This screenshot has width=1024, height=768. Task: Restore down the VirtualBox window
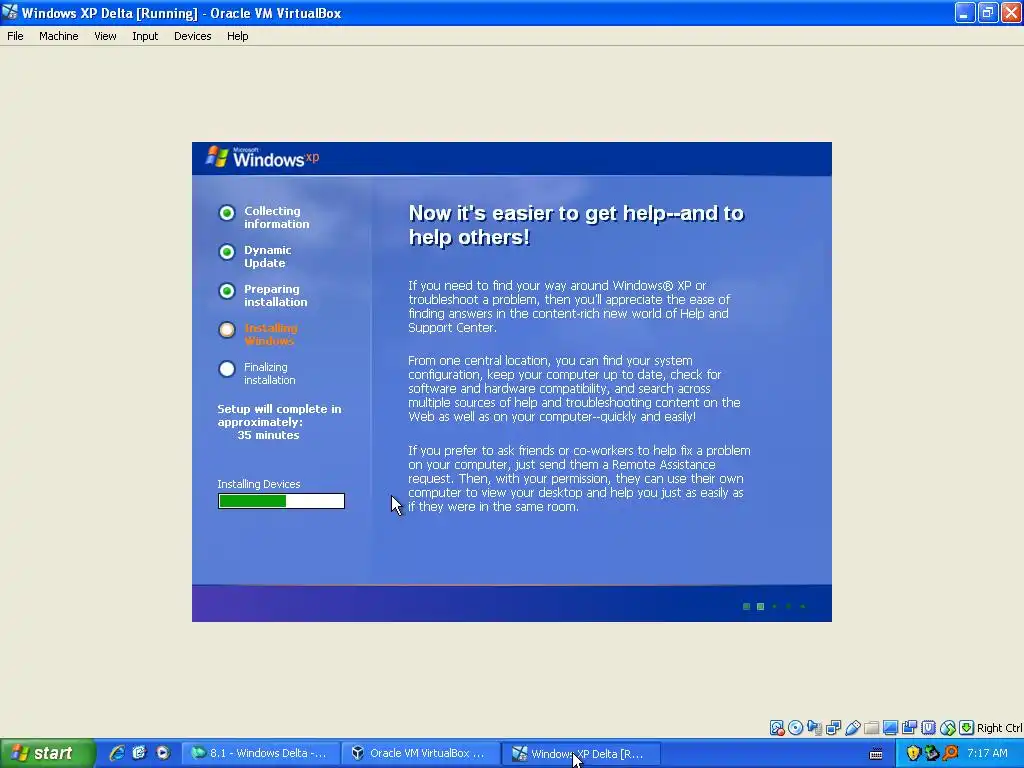tap(988, 12)
